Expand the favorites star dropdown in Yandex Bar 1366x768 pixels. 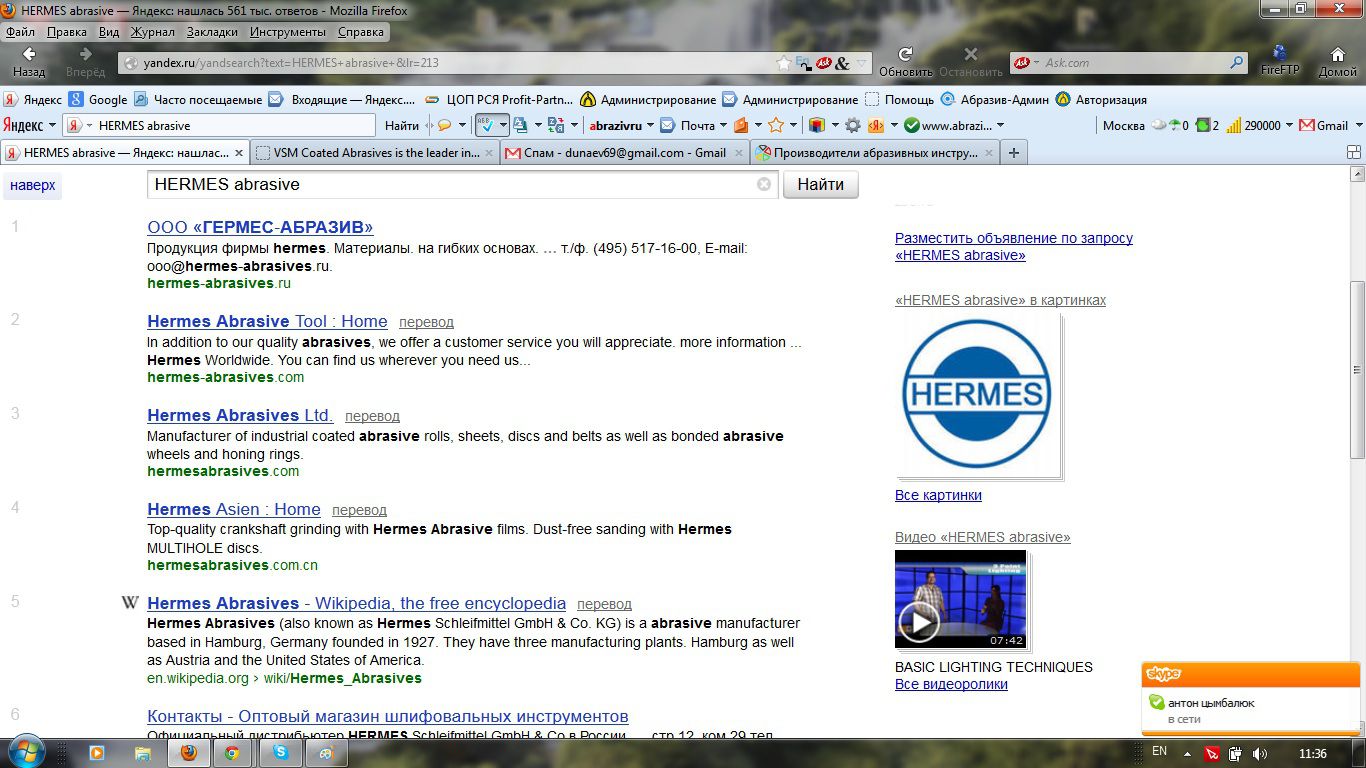coord(793,126)
